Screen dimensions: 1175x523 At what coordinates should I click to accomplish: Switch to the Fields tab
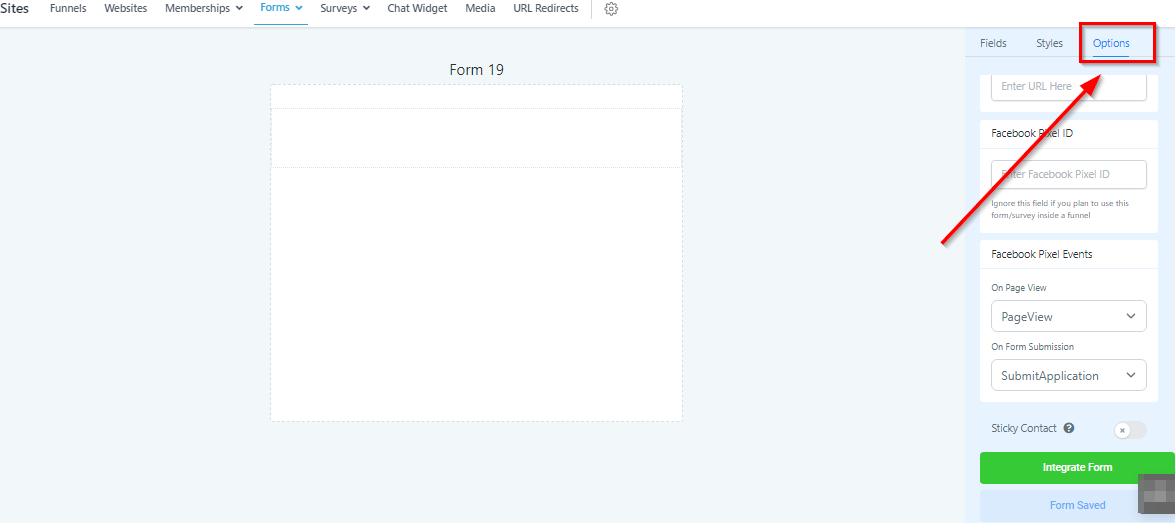(x=993, y=43)
